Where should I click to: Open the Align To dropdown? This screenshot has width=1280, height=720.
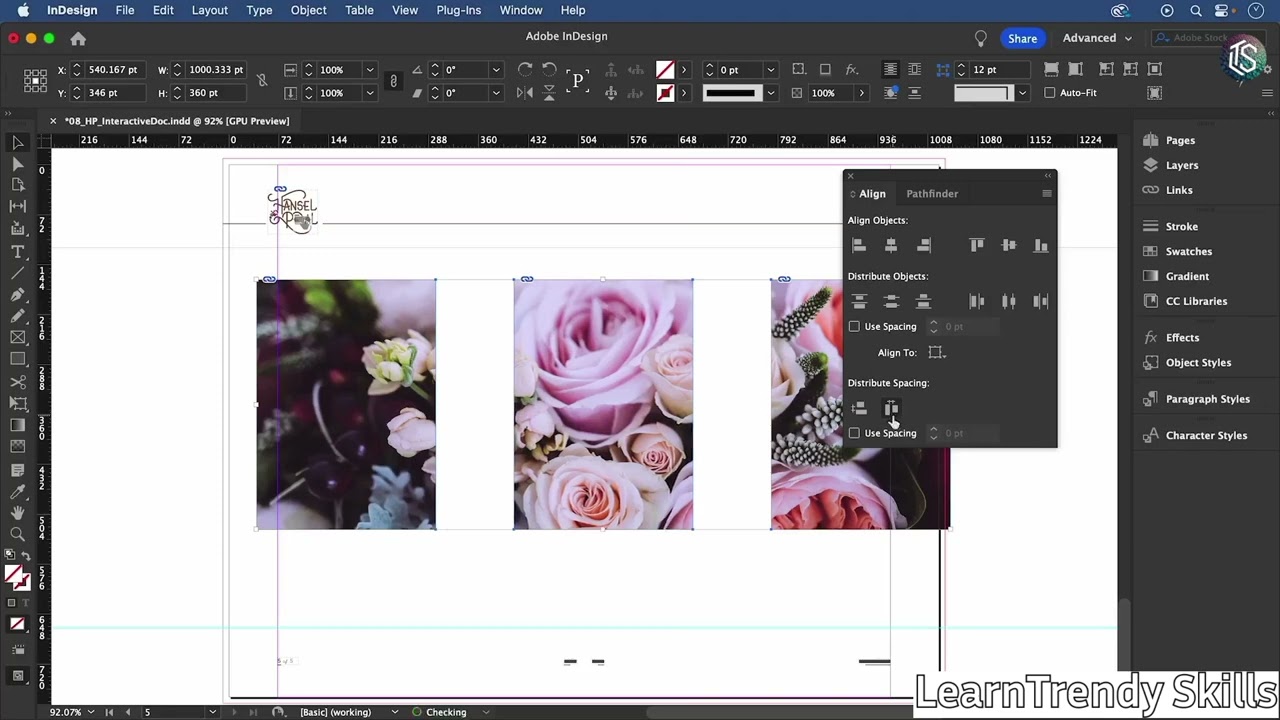point(936,352)
